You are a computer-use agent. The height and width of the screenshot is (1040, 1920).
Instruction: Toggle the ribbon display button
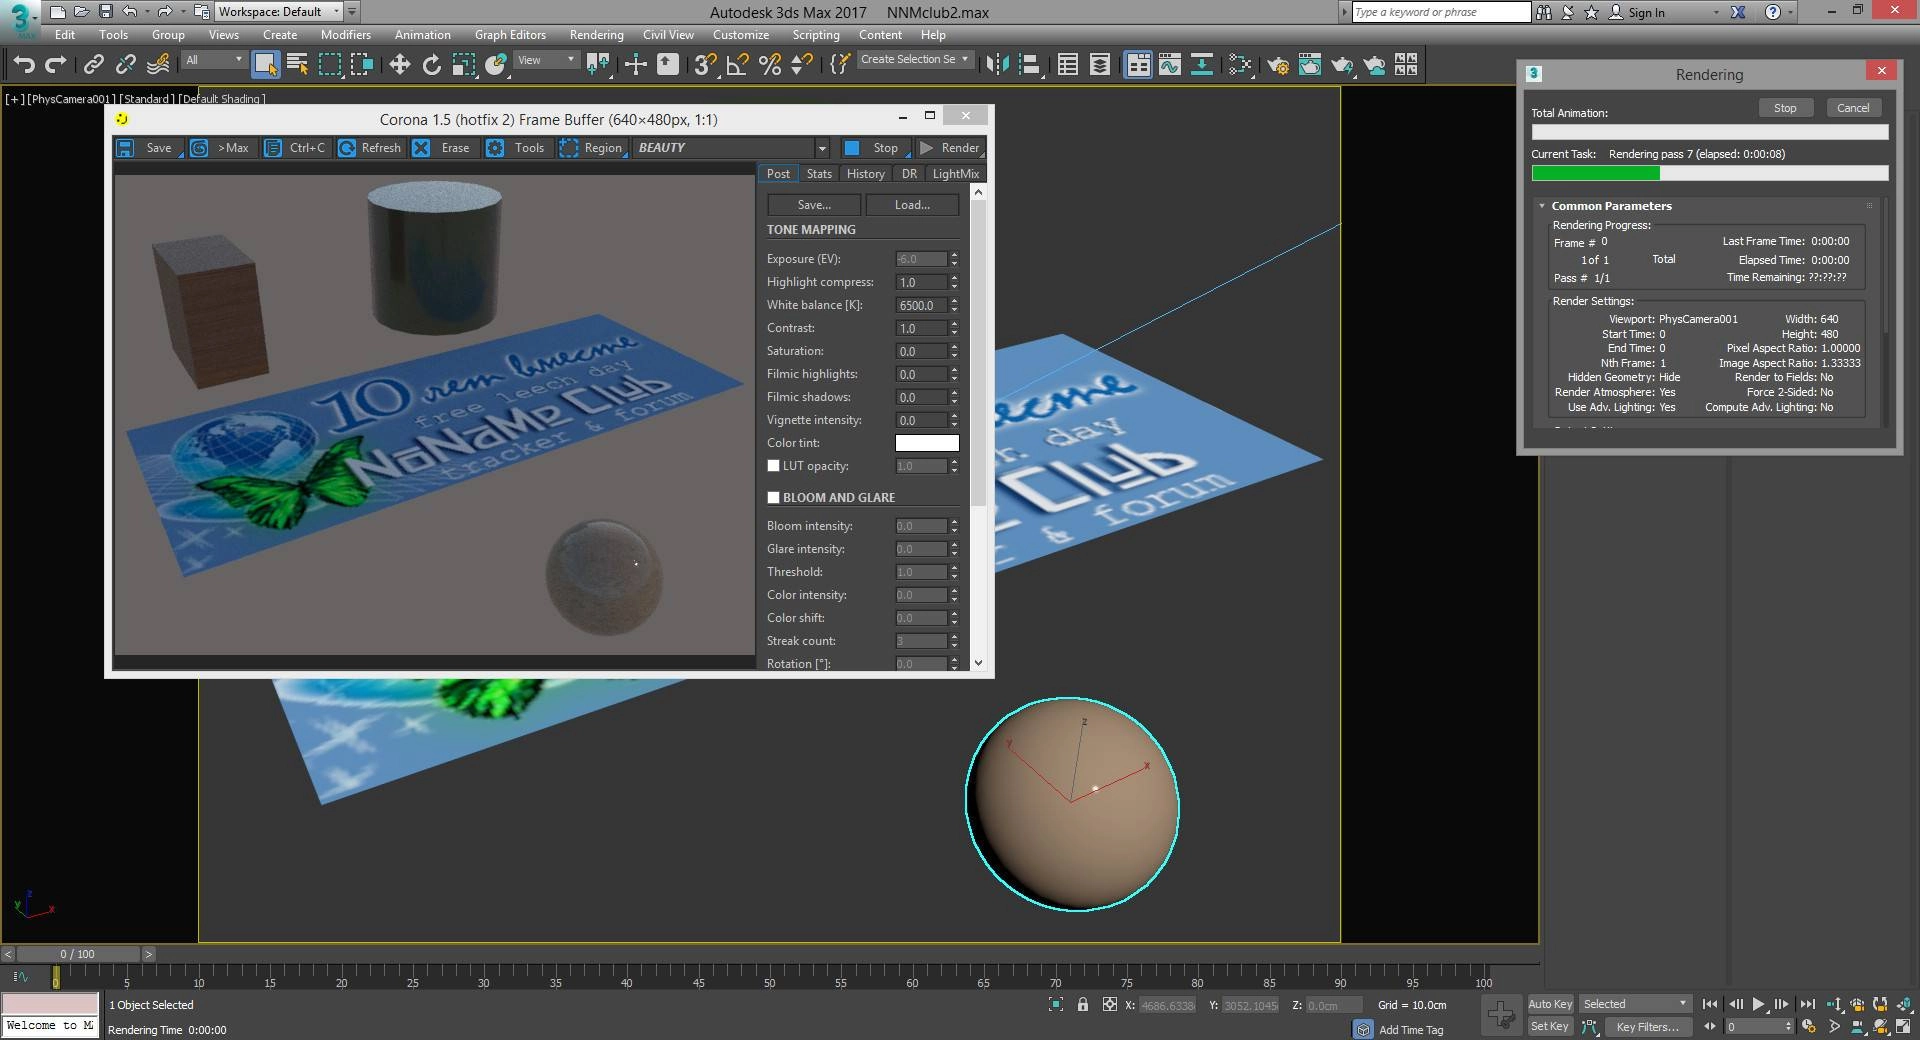[1138, 65]
